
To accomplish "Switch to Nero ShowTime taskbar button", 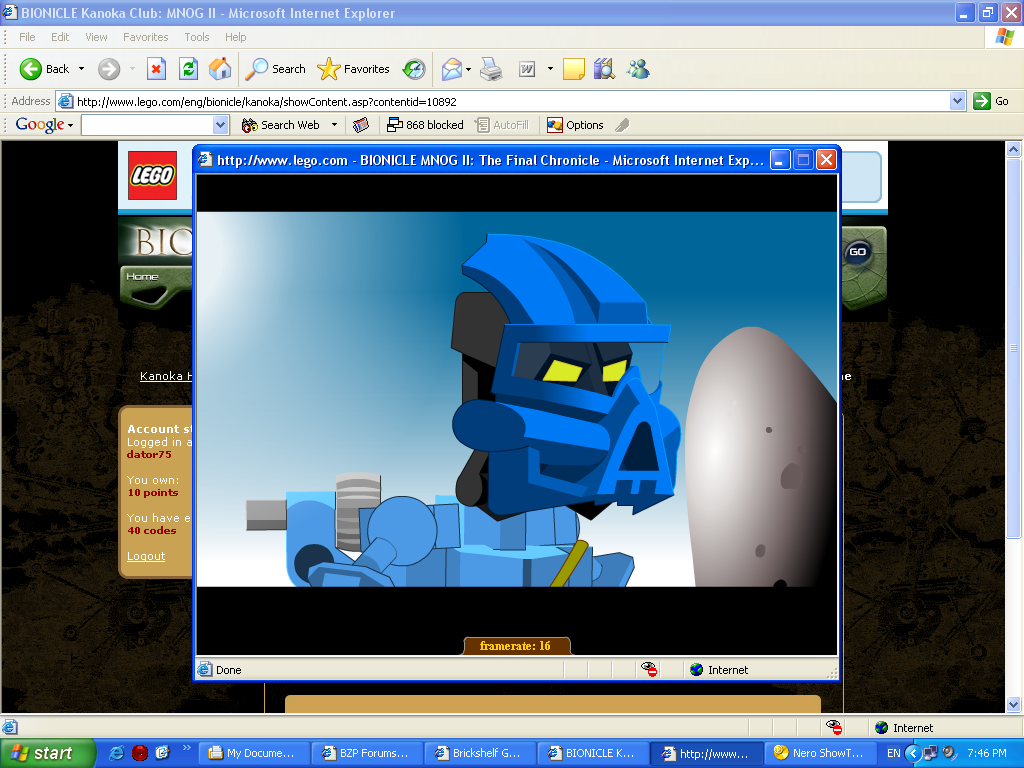I will coord(819,753).
